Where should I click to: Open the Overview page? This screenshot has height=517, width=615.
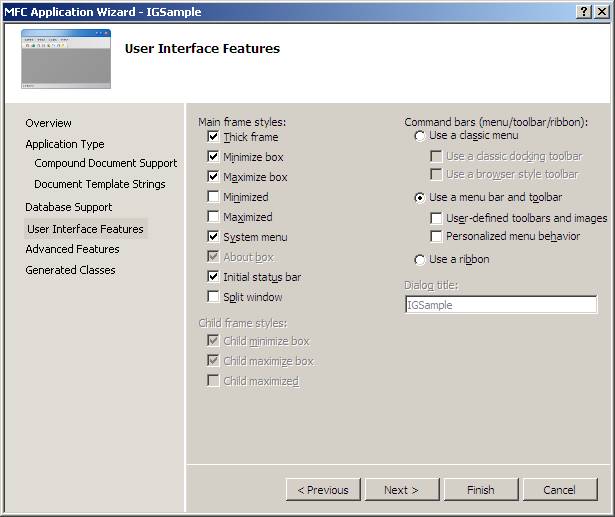point(49,123)
